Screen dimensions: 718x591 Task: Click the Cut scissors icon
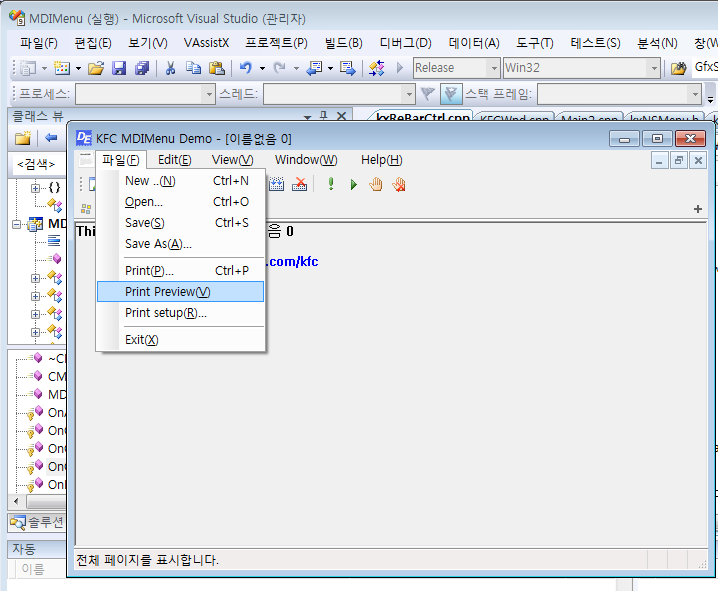[x=170, y=68]
